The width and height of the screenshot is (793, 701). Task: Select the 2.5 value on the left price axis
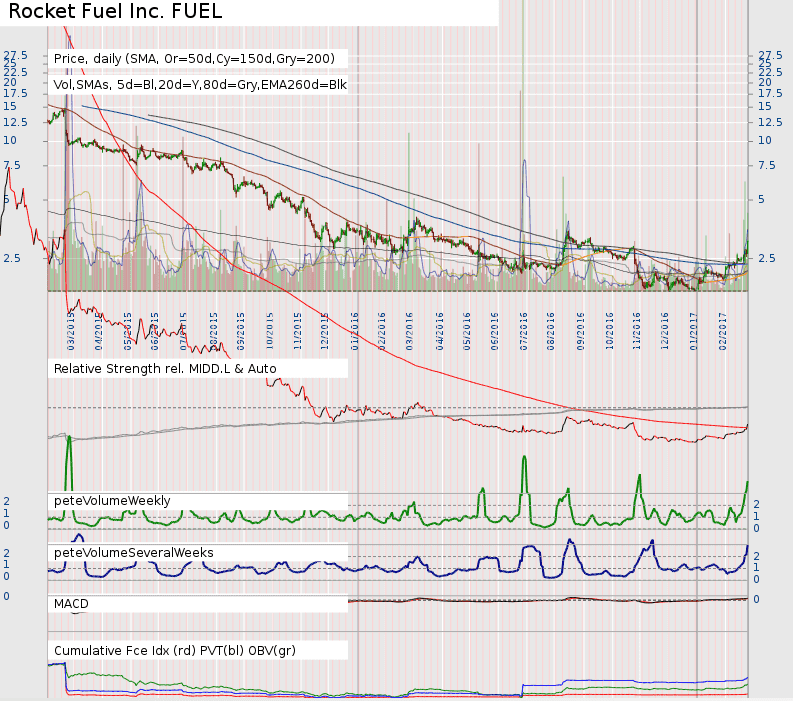12,258
